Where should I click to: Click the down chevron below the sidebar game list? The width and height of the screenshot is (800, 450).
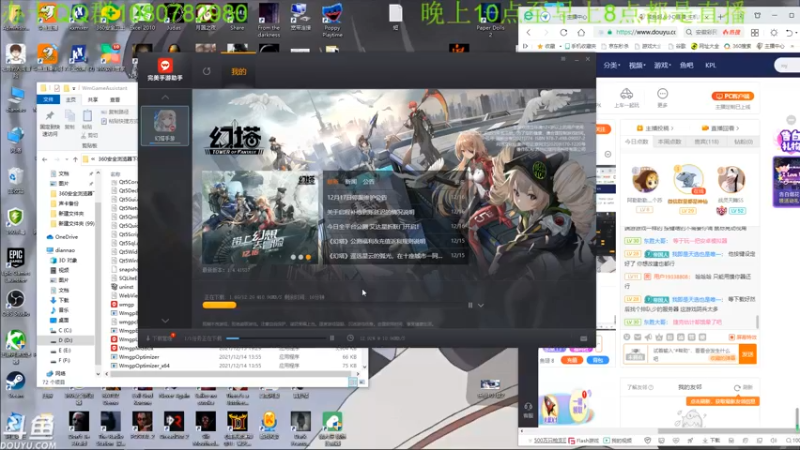[x=165, y=320]
